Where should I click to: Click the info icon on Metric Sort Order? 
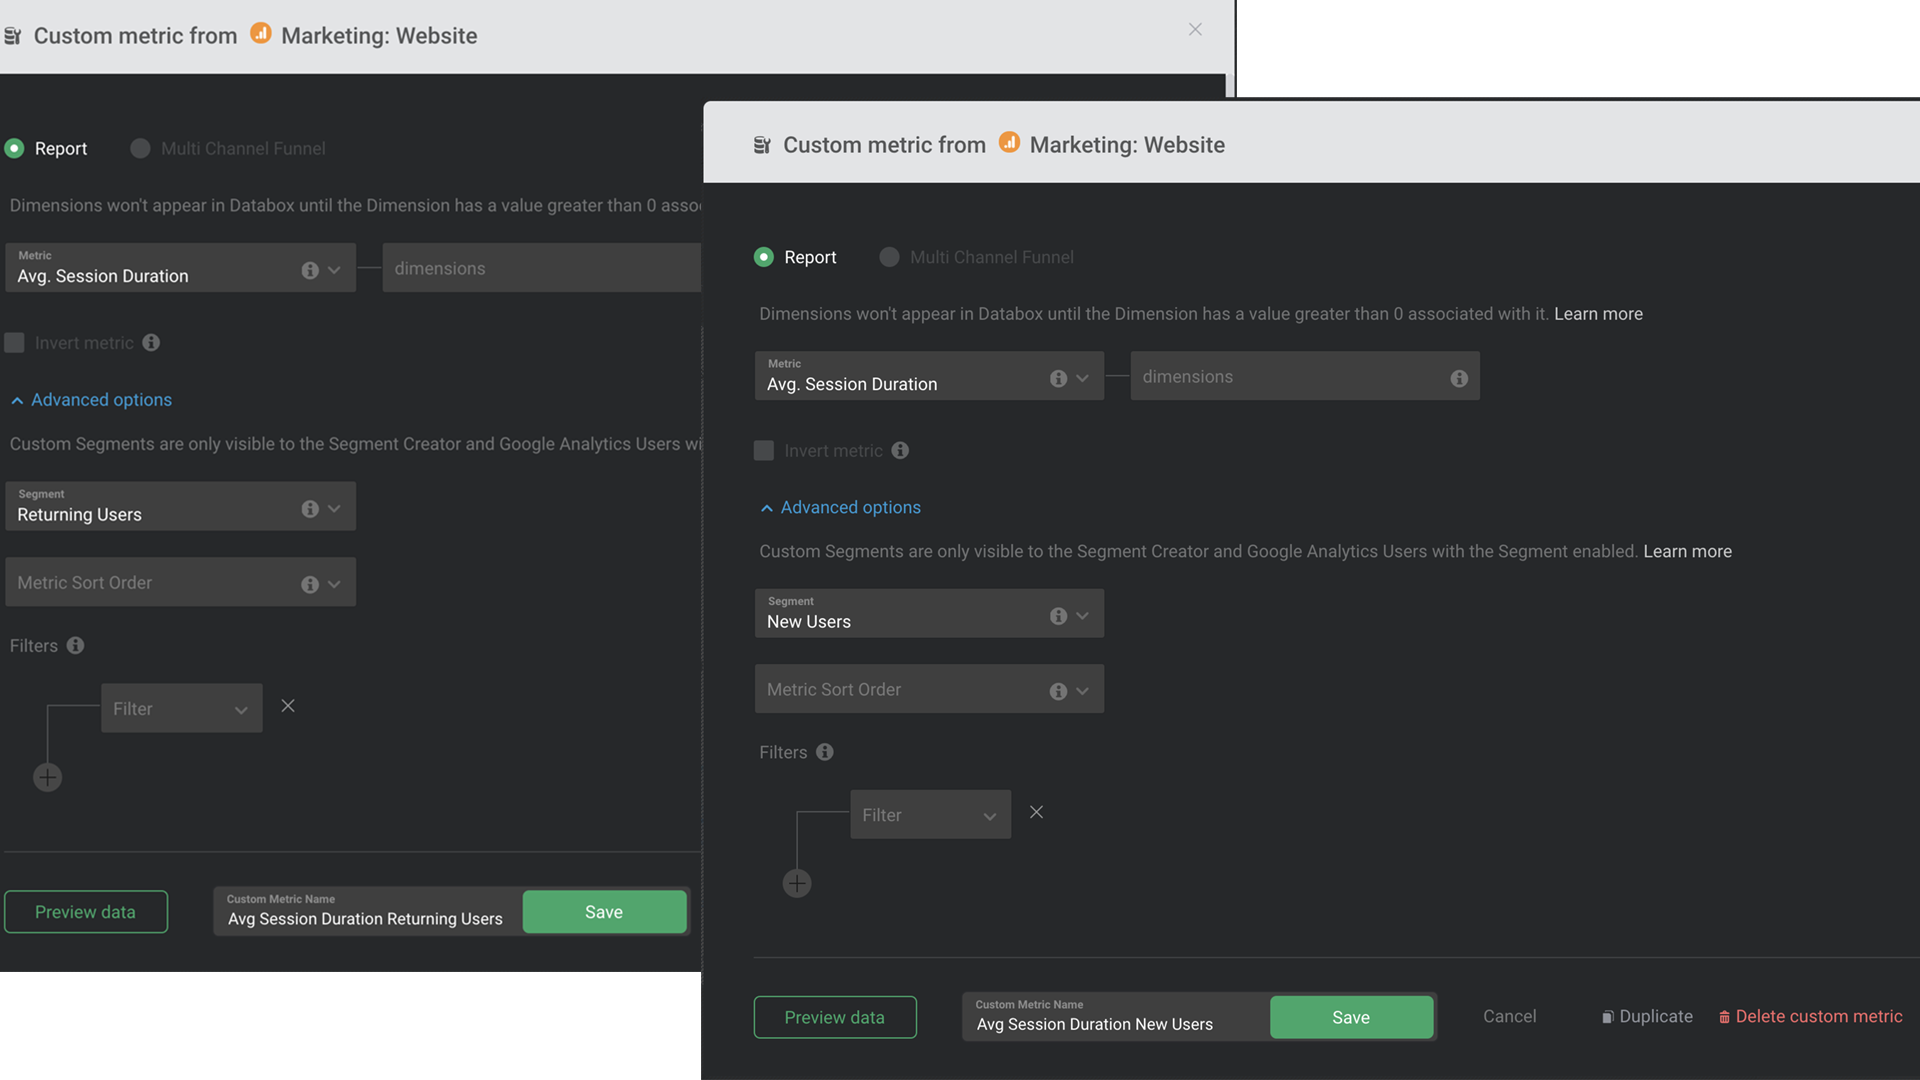coord(1057,690)
